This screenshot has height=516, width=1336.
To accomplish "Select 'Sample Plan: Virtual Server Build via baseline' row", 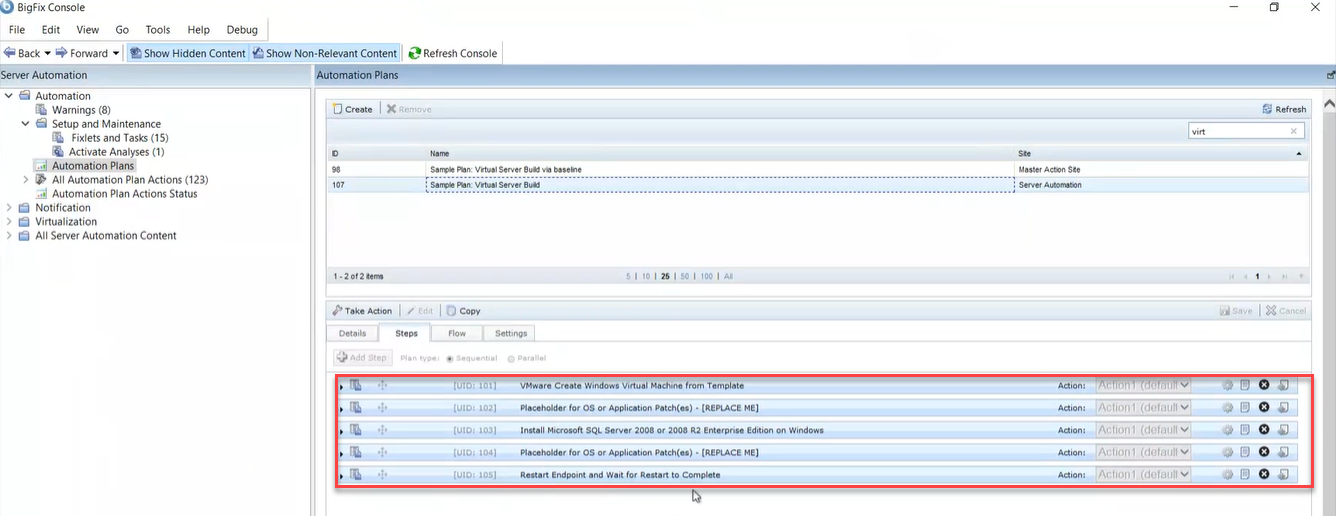I will click(x=818, y=170).
